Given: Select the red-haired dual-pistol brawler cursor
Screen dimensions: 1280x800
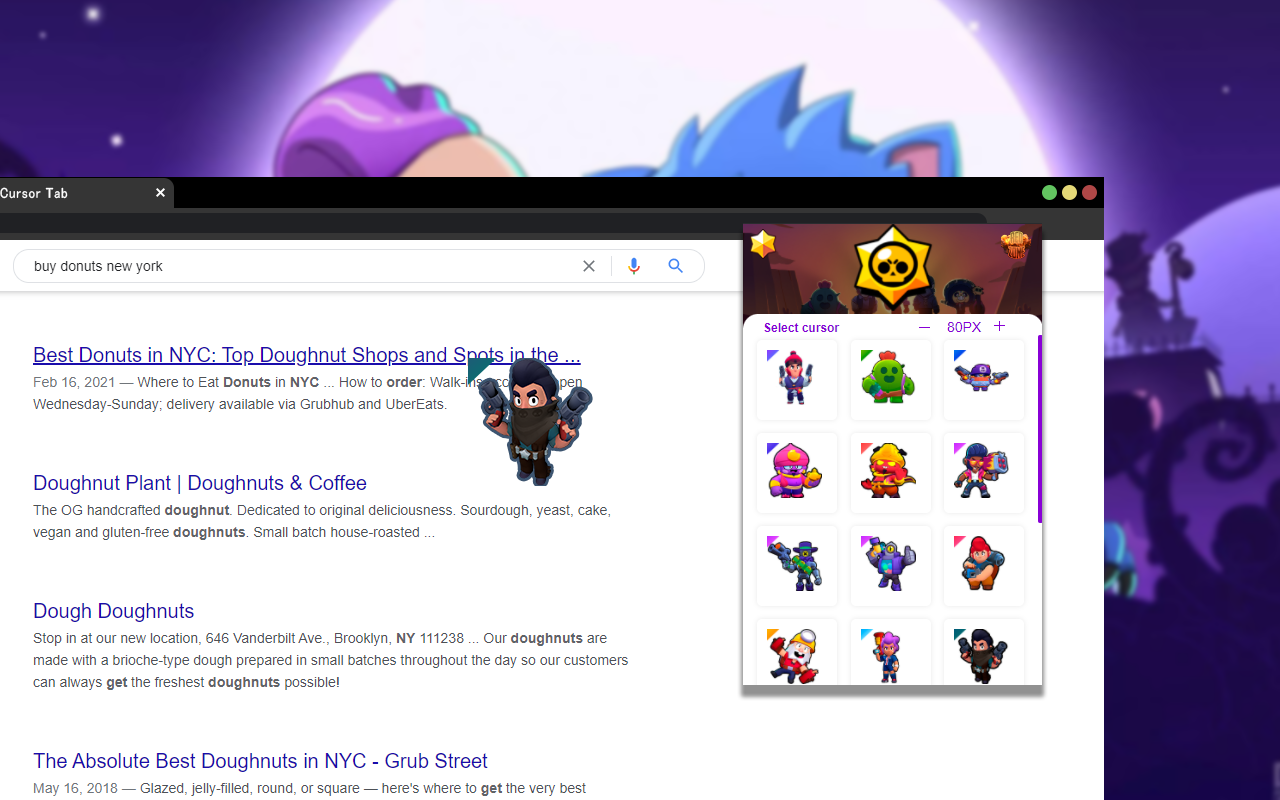Looking at the screenshot, I should tap(797, 380).
